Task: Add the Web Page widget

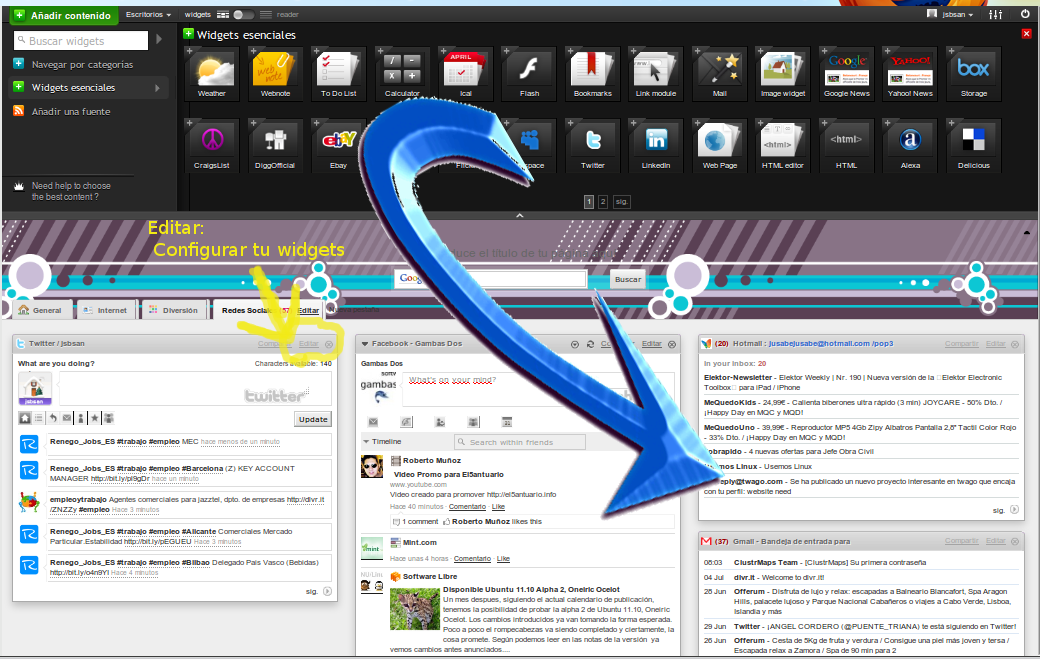Action: pos(720,146)
